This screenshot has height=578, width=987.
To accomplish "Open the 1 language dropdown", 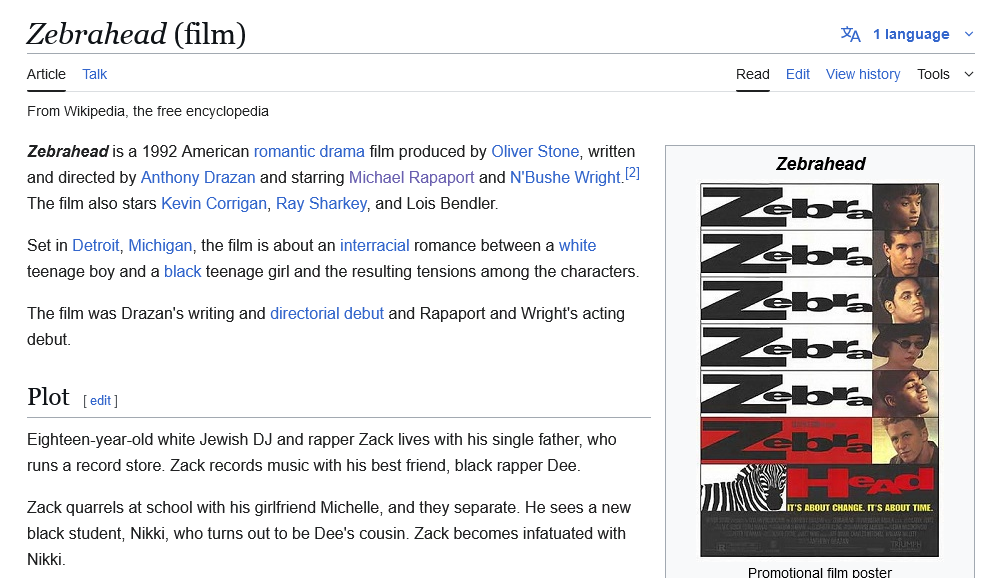I will pos(910,34).
